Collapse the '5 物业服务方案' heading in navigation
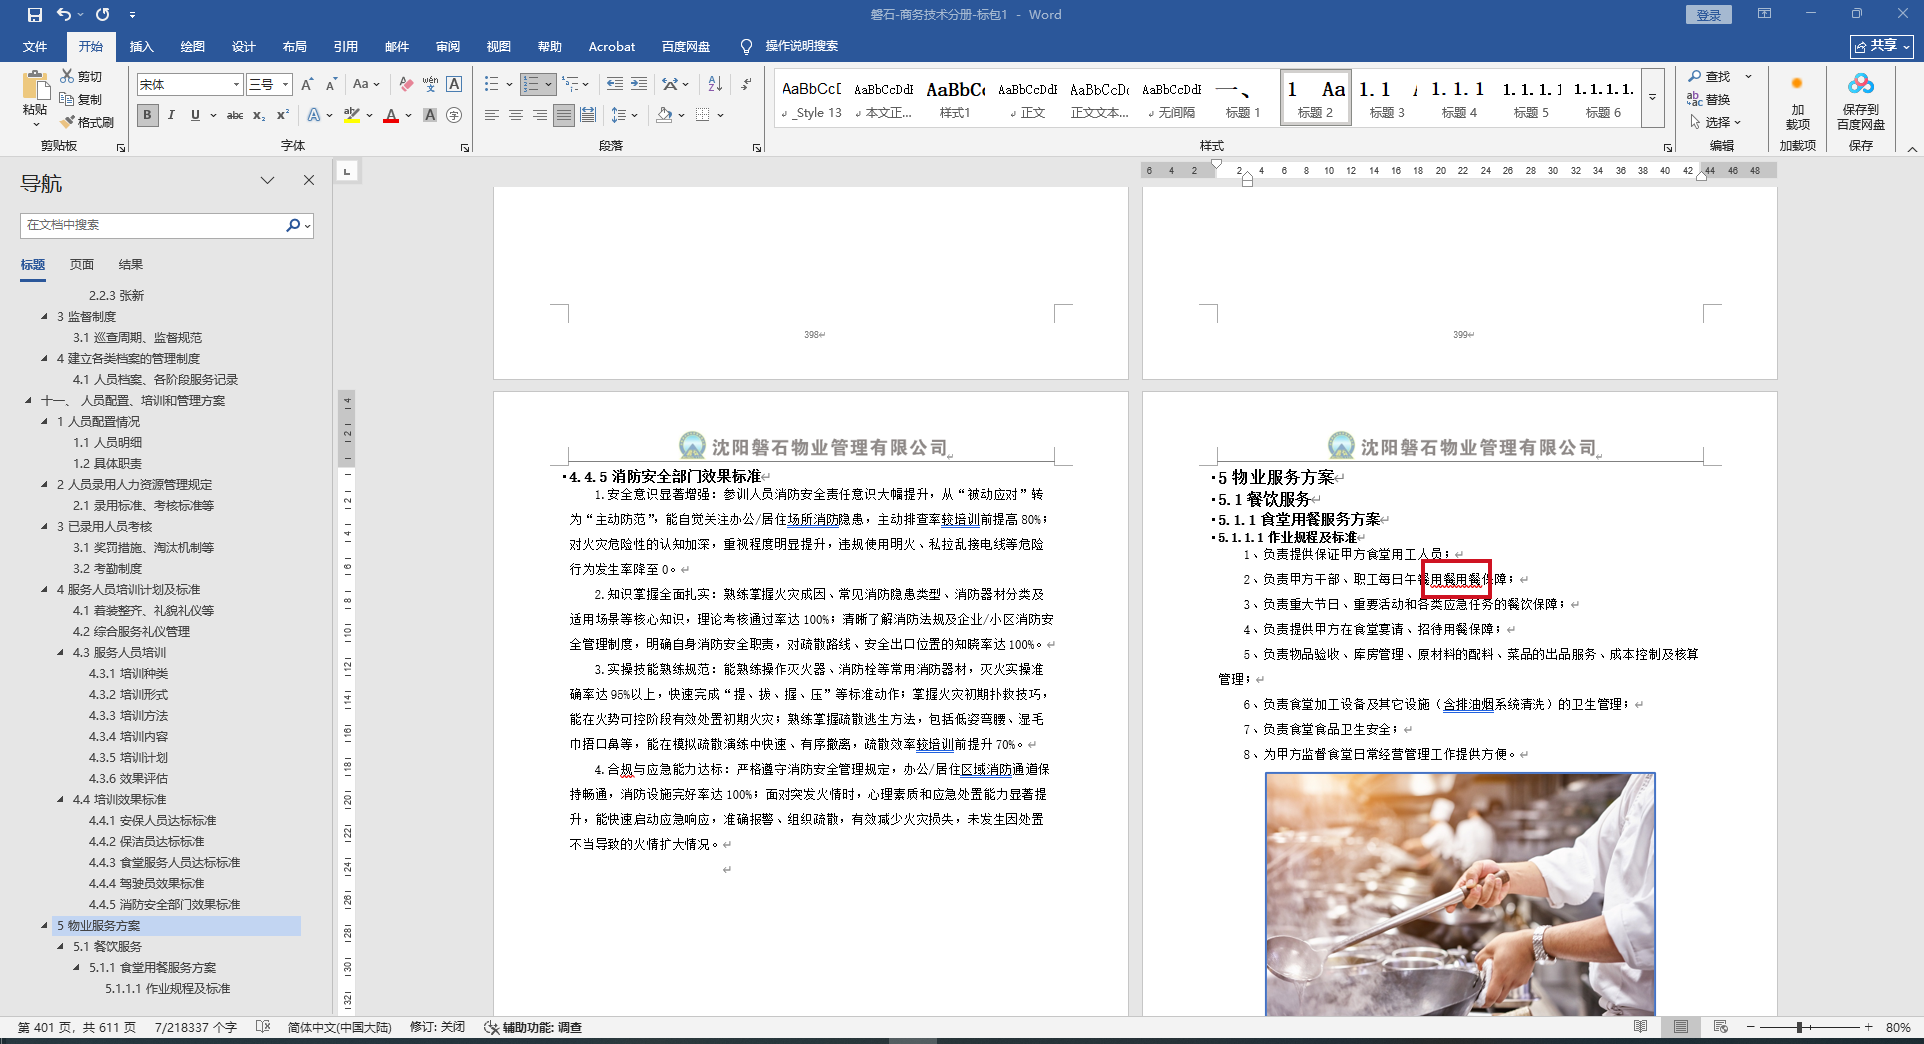 pos(44,926)
